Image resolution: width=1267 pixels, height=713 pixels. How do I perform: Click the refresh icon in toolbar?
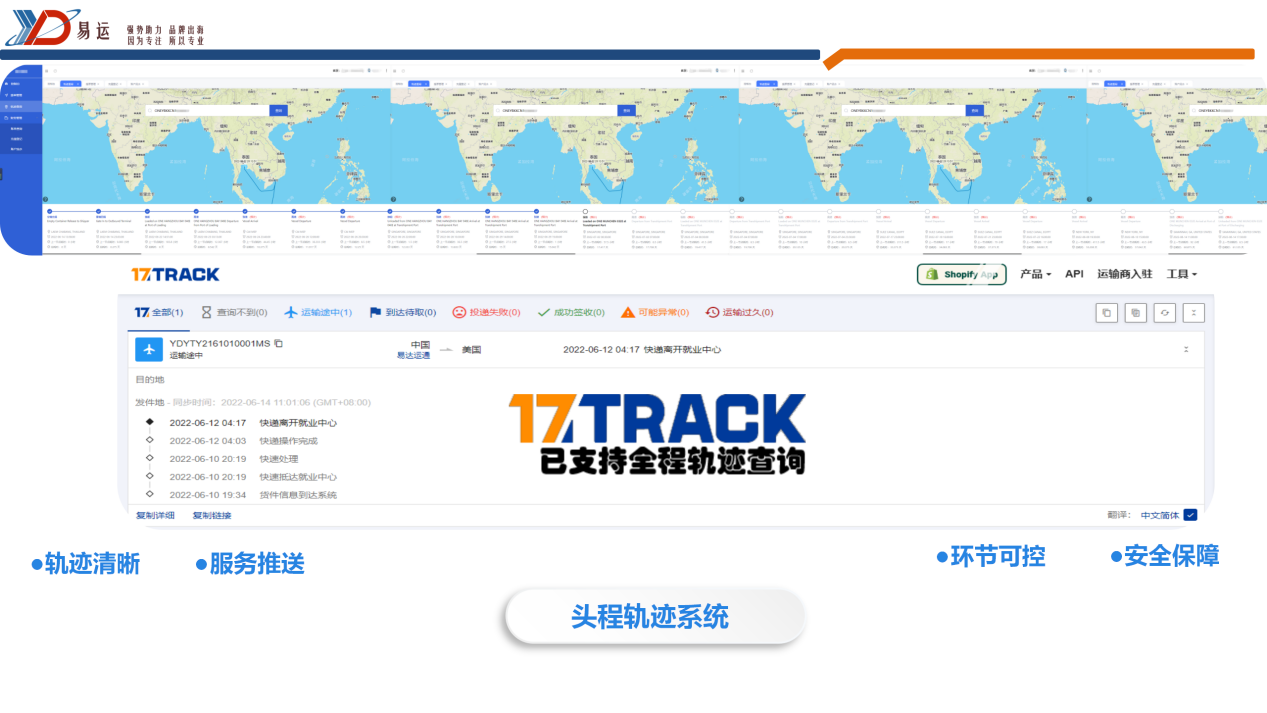[1165, 313]
